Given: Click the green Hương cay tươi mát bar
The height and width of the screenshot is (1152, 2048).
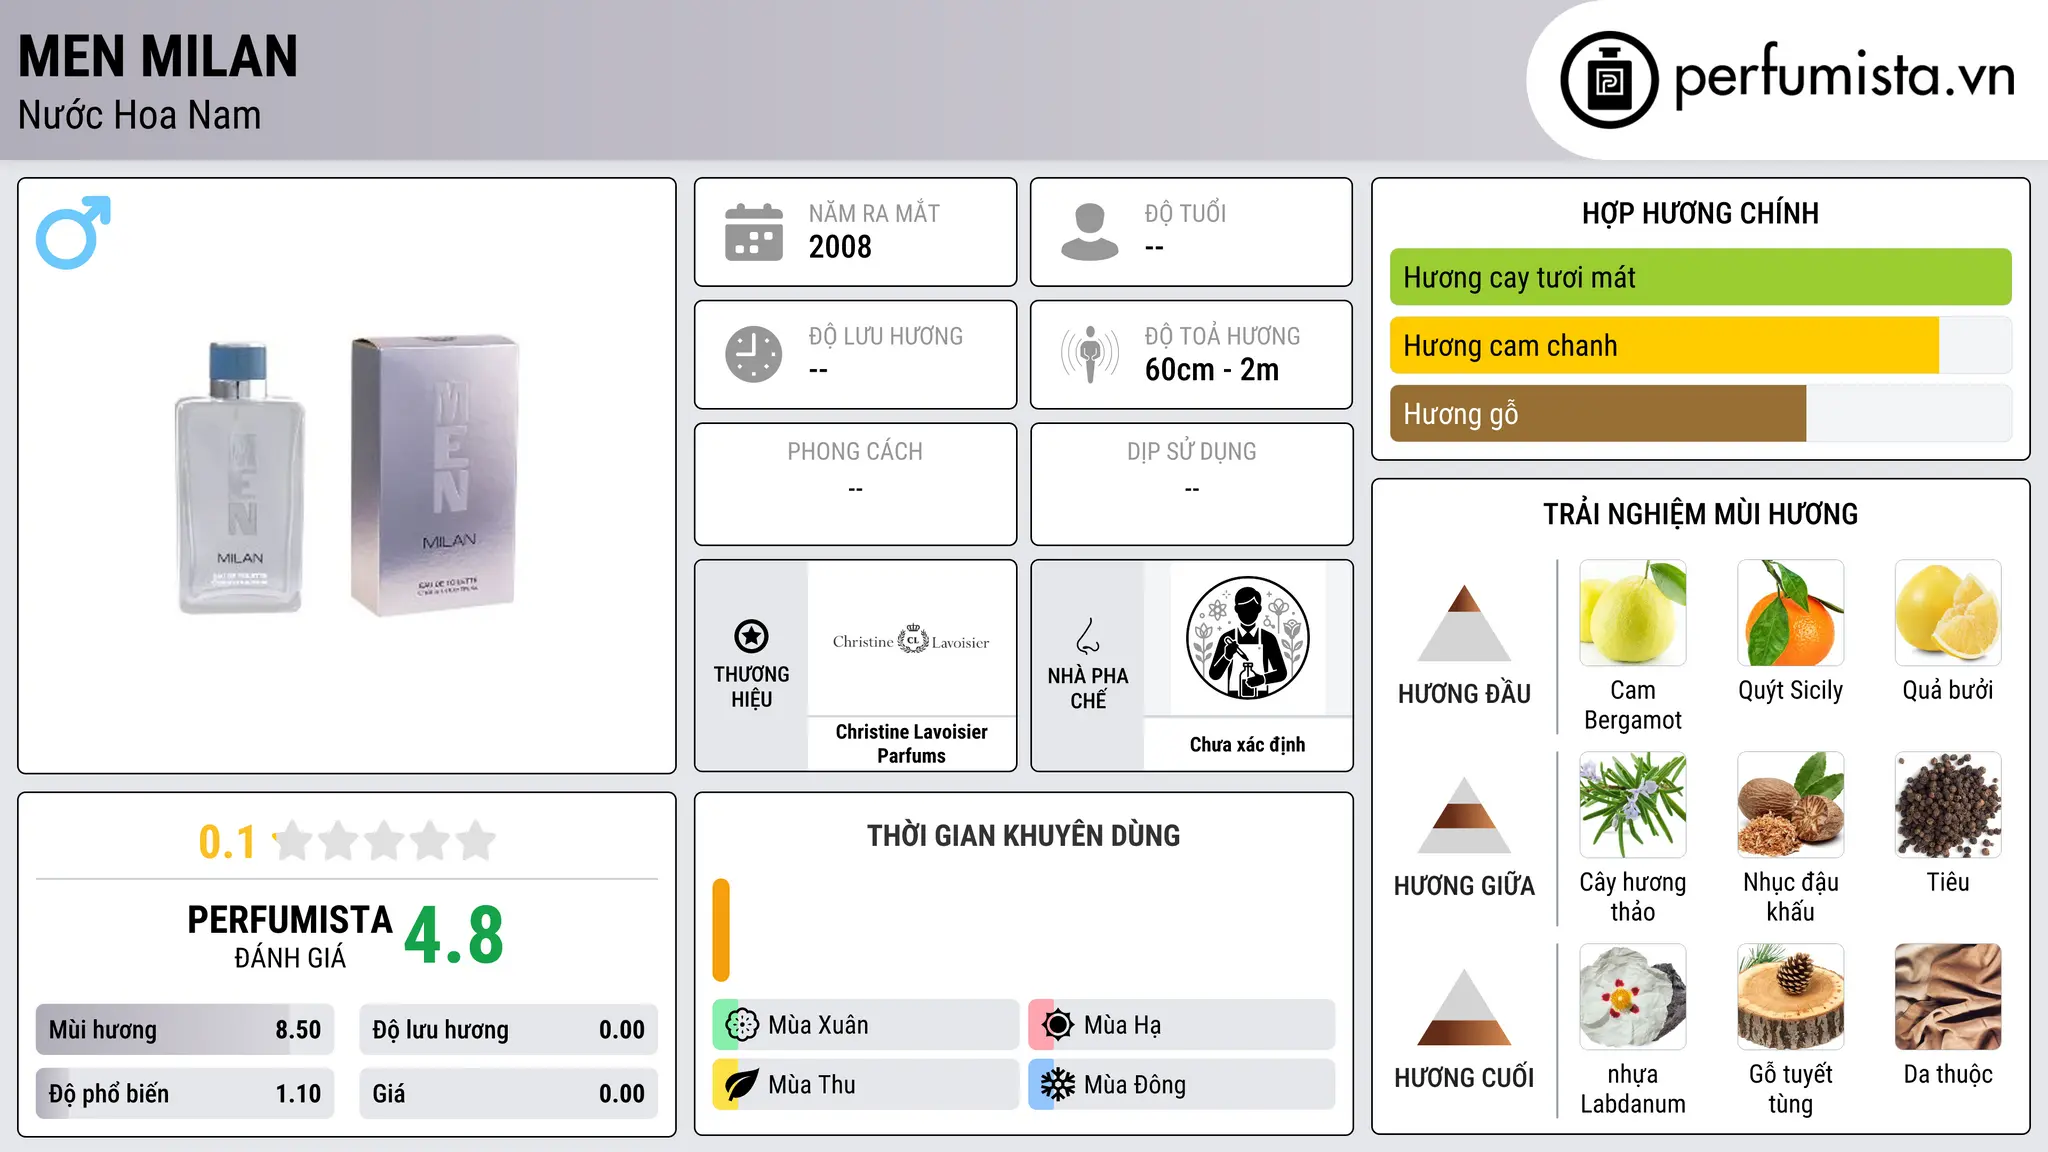Looking at the screenshot, I should click(x=1700, y=277).
